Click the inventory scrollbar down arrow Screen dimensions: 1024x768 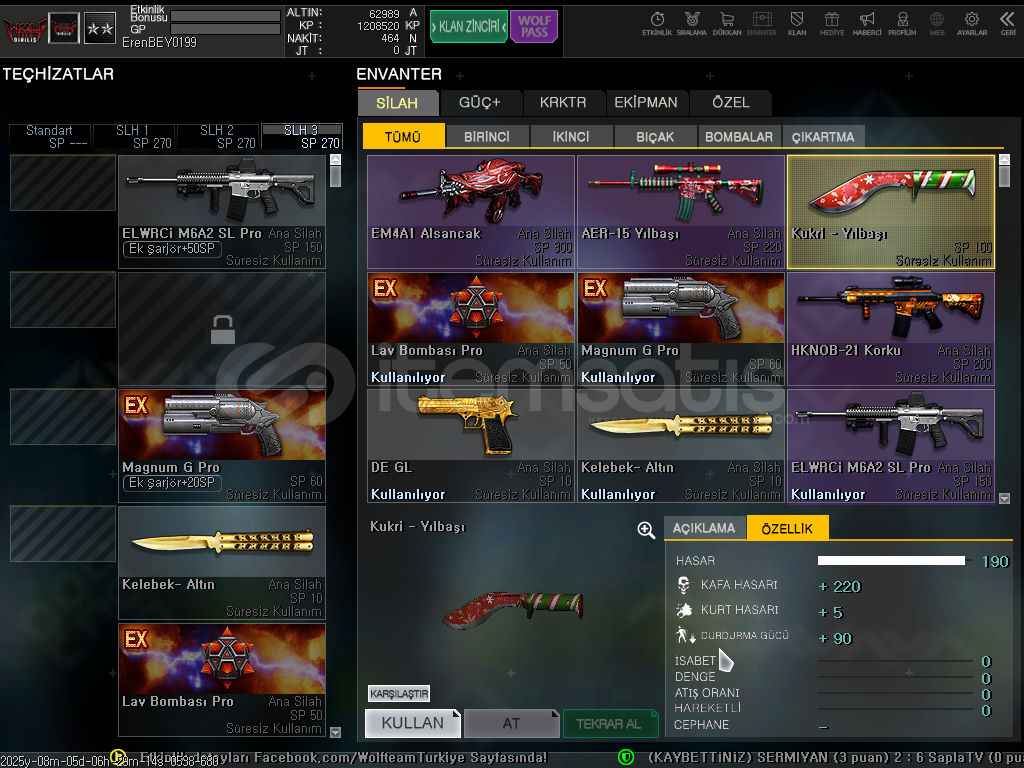coord(1004,498)
